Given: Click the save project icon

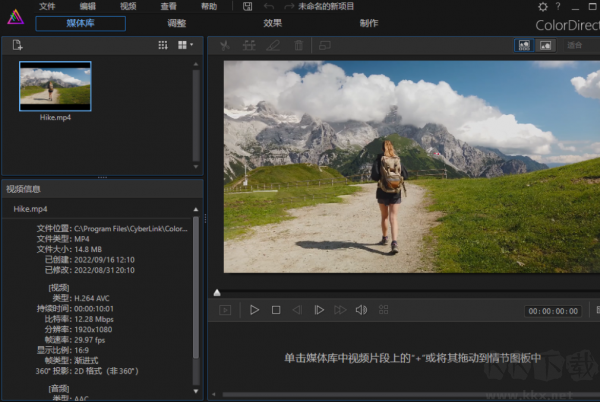Looking at the screenshot, I should [x=247, y=6].
